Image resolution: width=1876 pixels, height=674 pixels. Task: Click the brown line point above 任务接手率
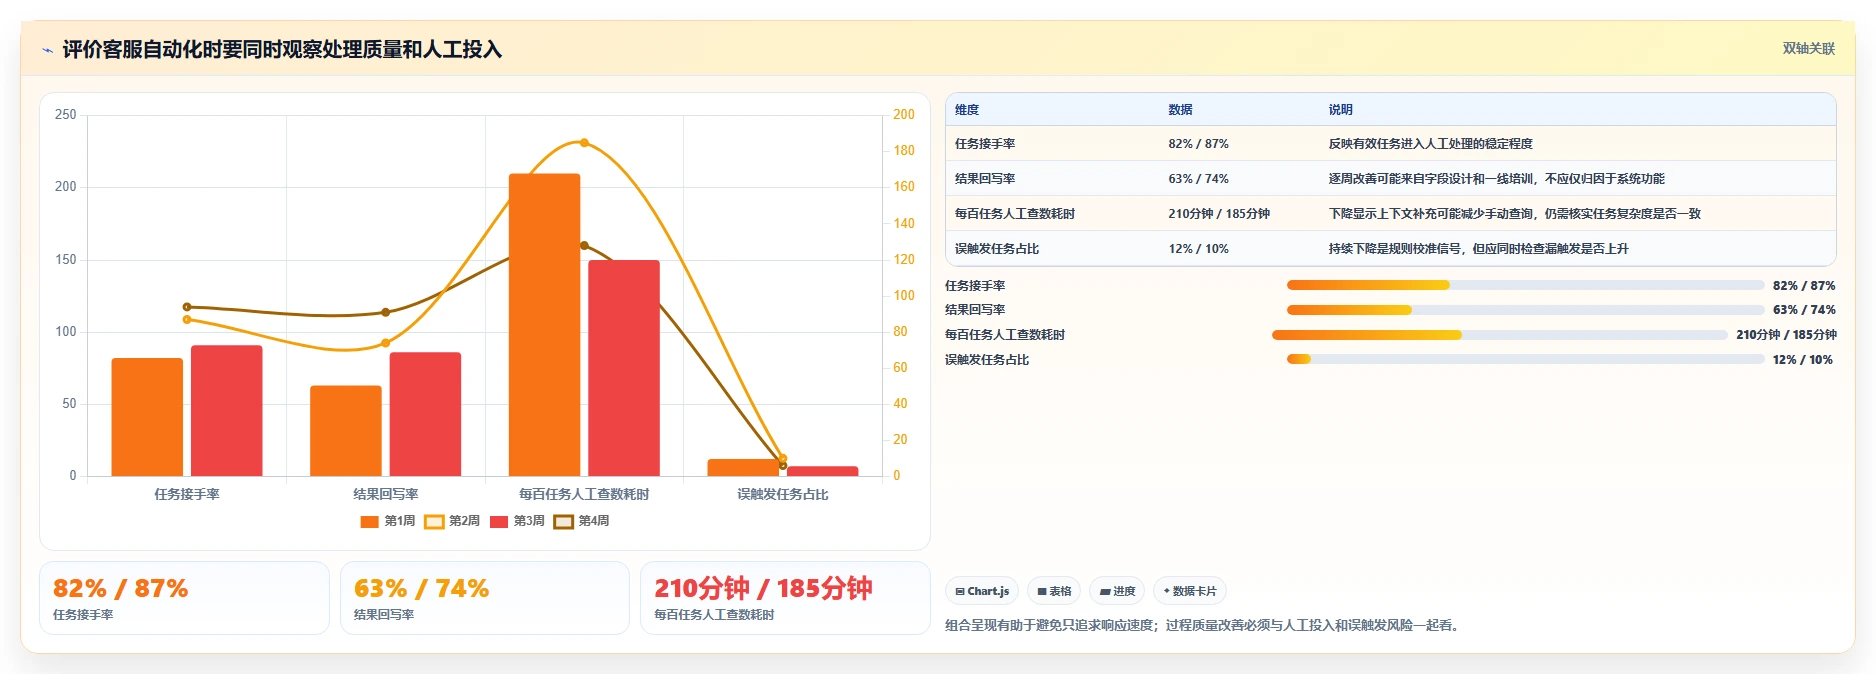click(x=187, y=307)
